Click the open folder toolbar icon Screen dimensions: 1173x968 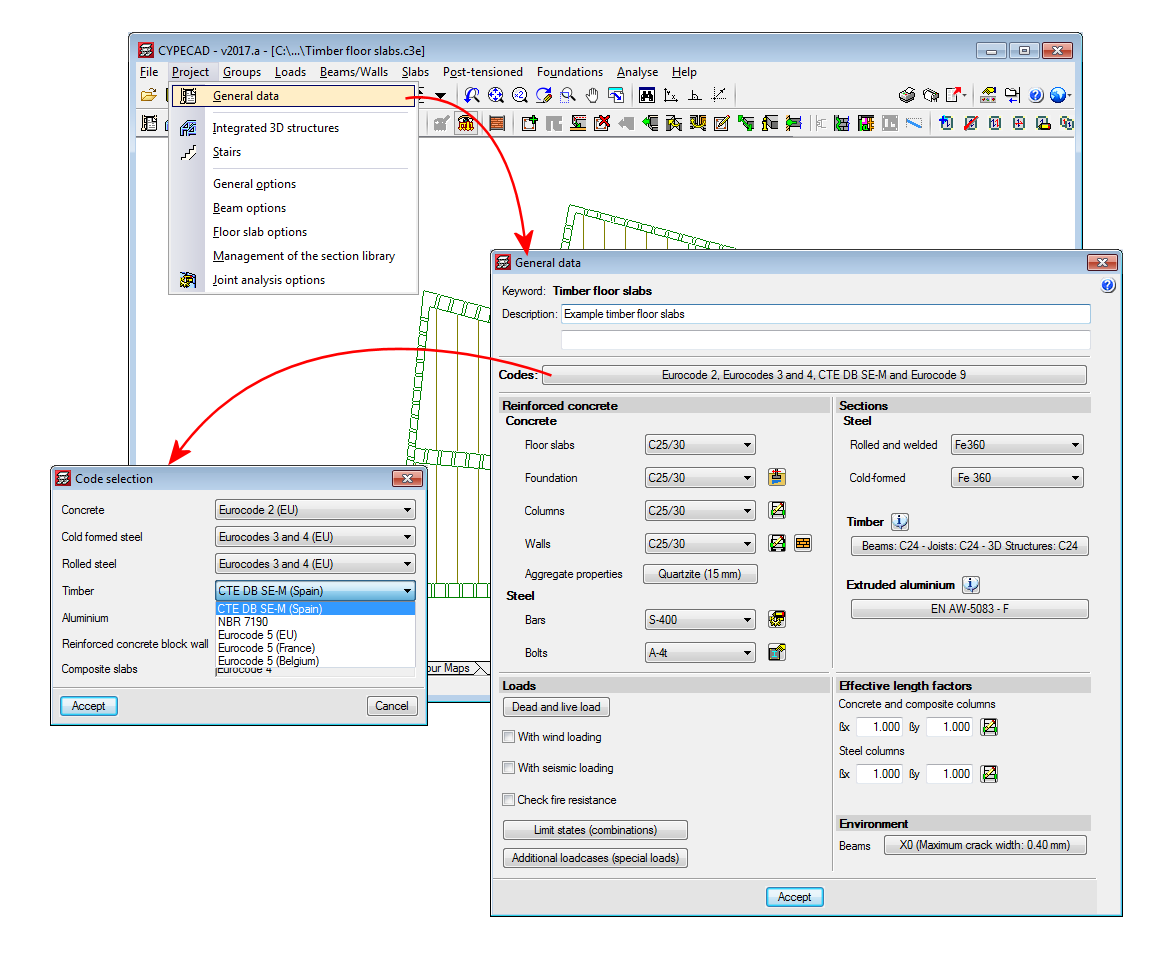pos(149,96)
